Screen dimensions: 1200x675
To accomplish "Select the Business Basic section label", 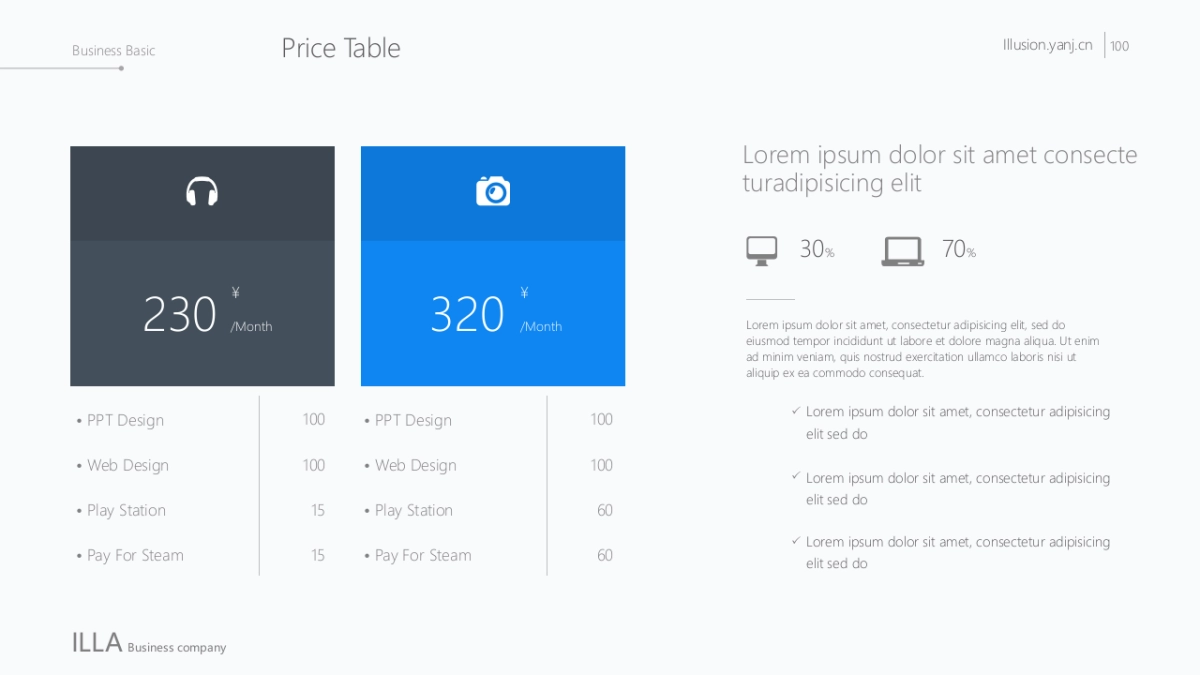I will click(x=113, y=50).
